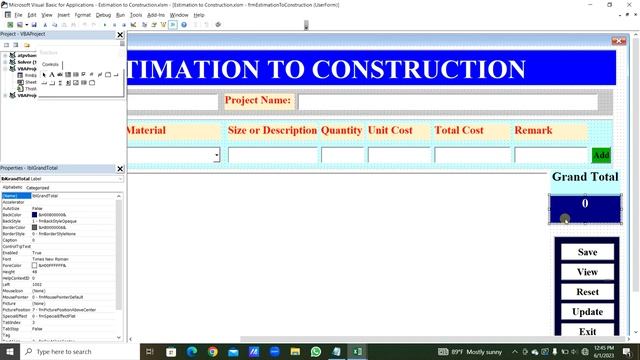Image resolution: width=640 pixels, height=360 pixels.
Task: Open the Material combo box dropdown arrow
Action: [x=216, y=155]
